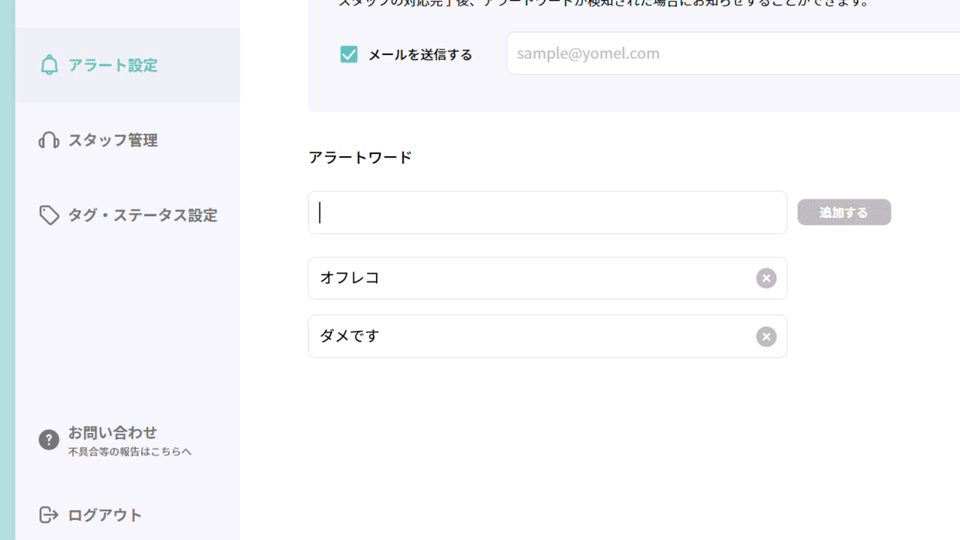Click the 不具合等の報告はこちらへ subtext
The image size is (960, 540).
(x=130, y=452)
